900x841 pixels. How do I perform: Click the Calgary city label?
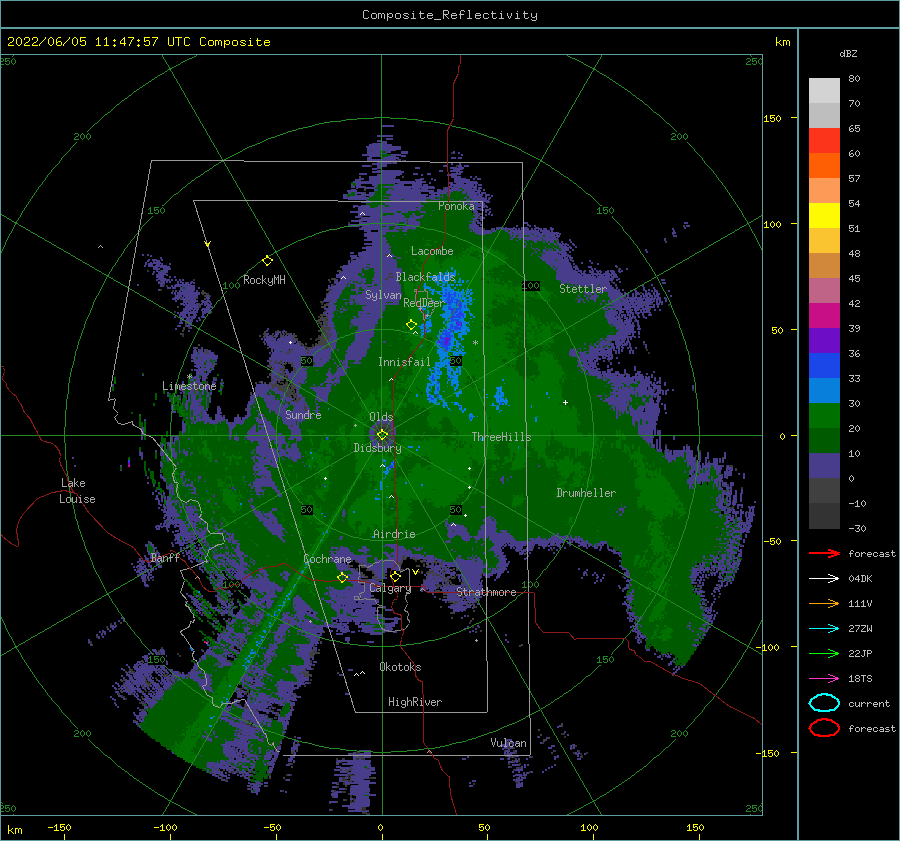390,588
